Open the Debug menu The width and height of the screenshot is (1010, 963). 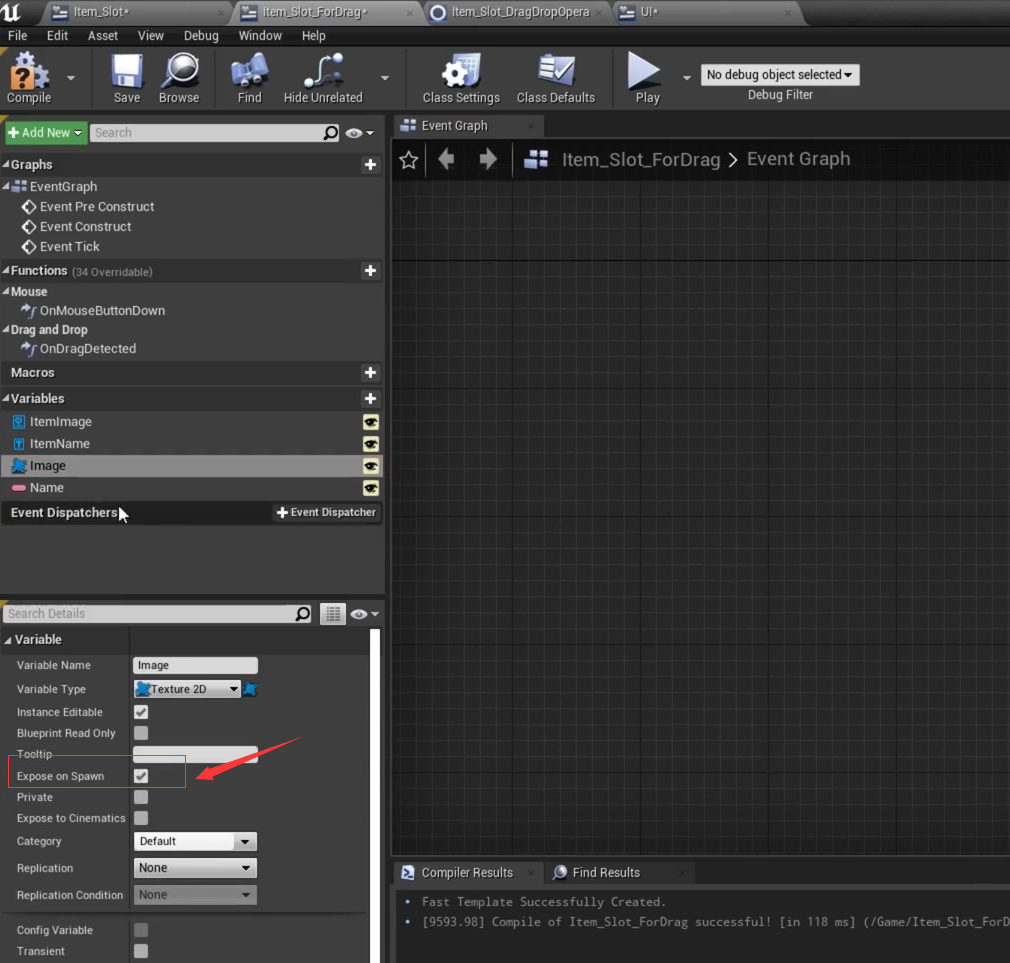(x=201, y=35)
